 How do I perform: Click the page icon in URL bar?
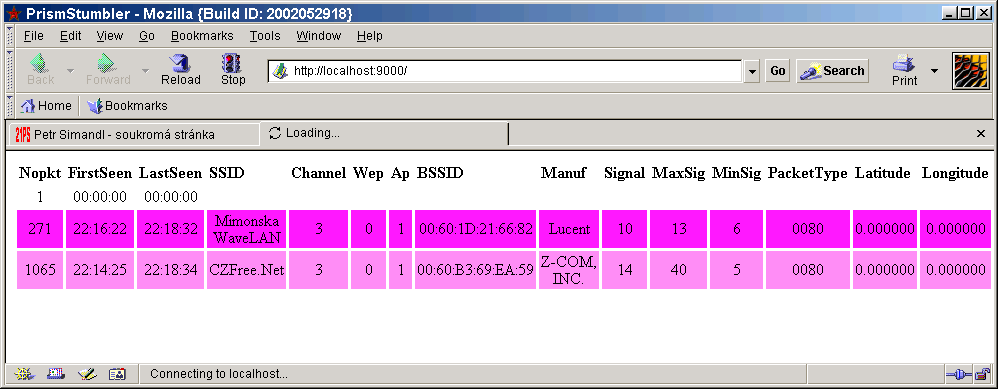coord(279,71)
